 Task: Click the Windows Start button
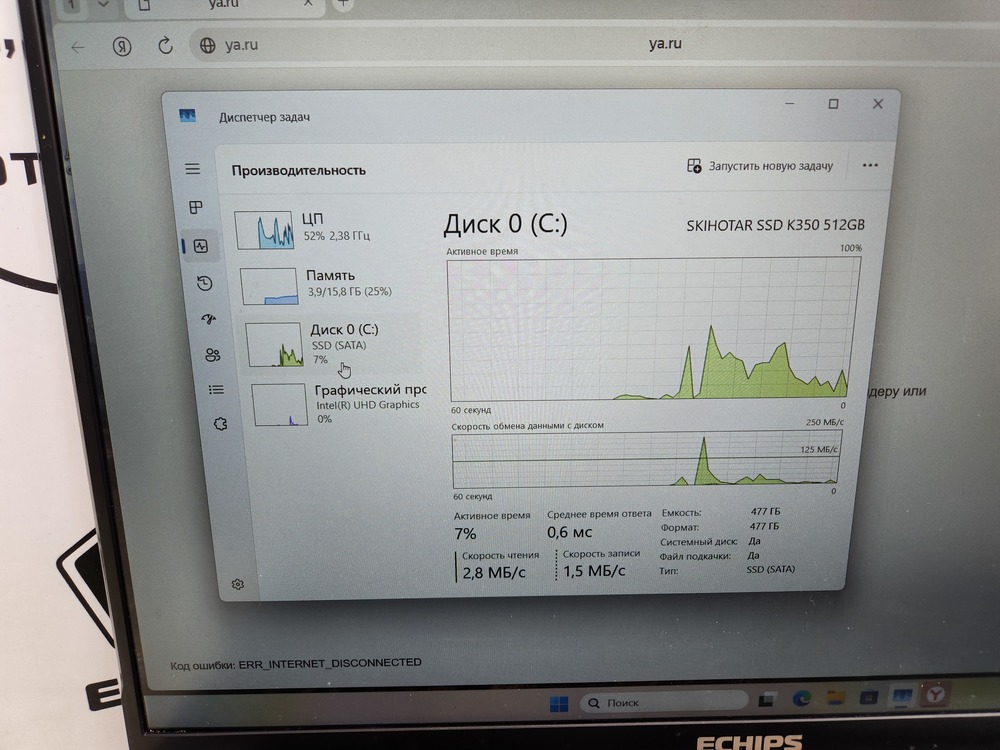556,703
